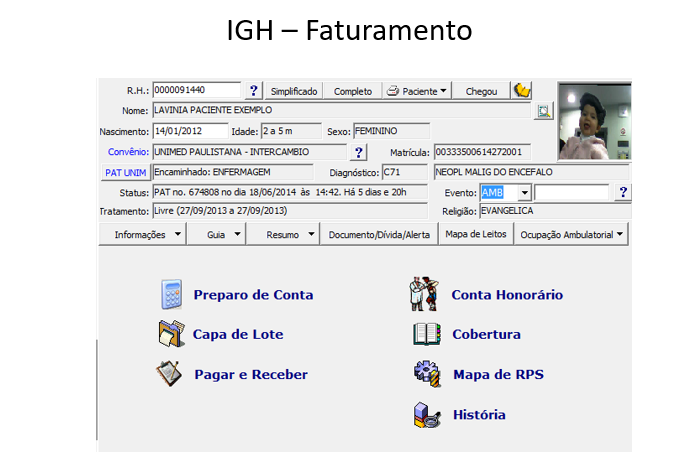Click the printer icon on Paciente button
This screenshot has height=466, width=694.
click(393, 91)
